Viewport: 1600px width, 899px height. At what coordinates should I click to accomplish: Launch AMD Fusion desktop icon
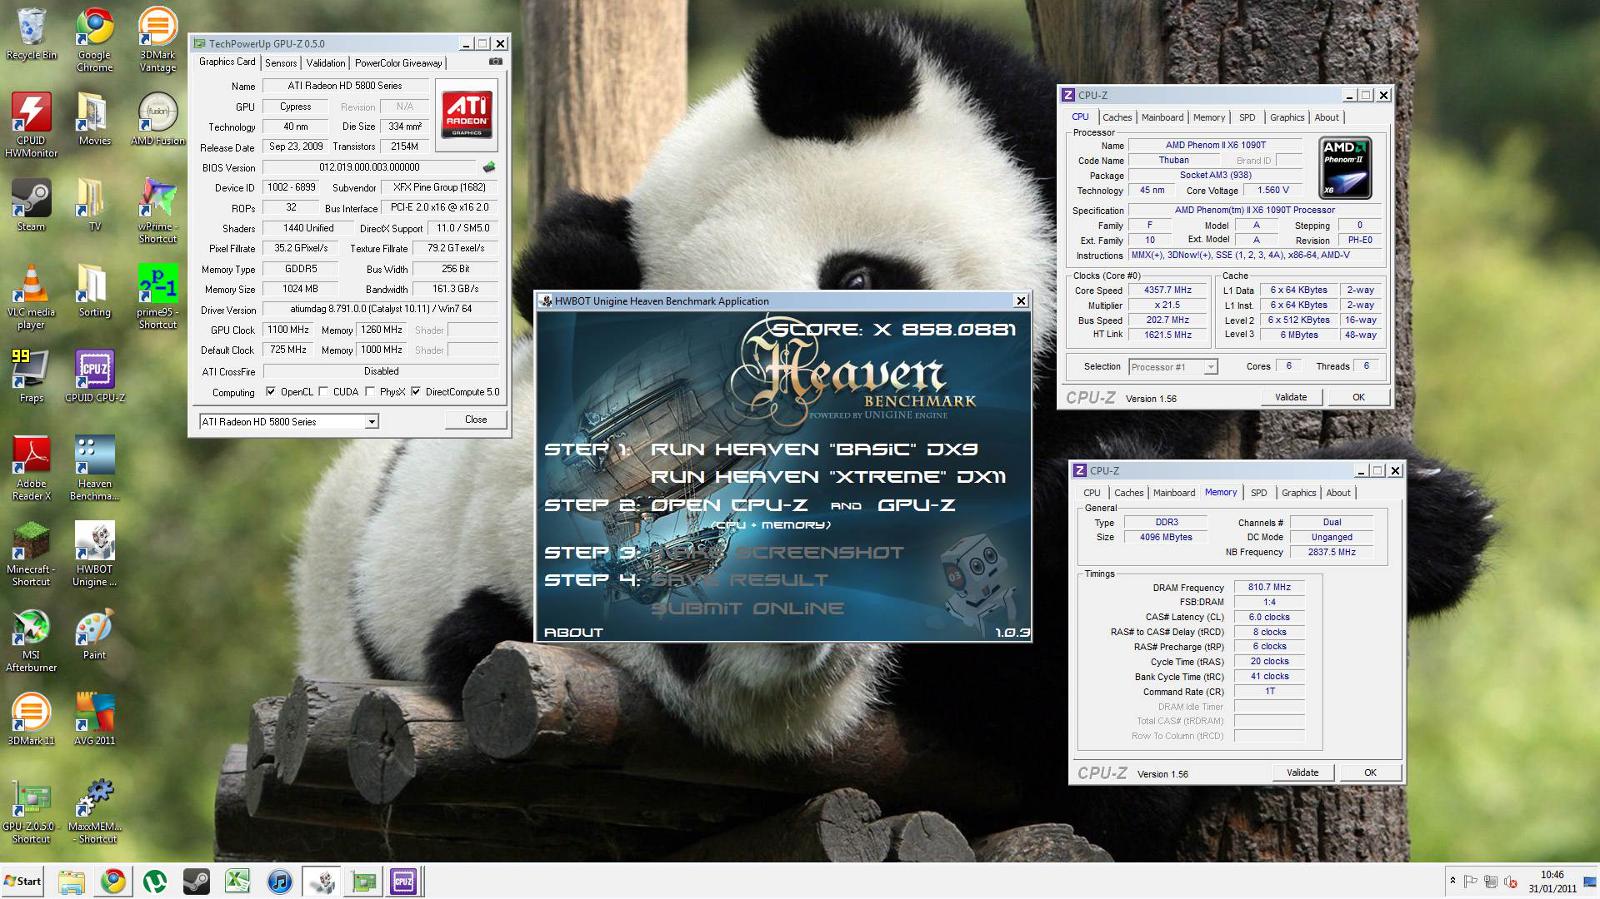157,120
